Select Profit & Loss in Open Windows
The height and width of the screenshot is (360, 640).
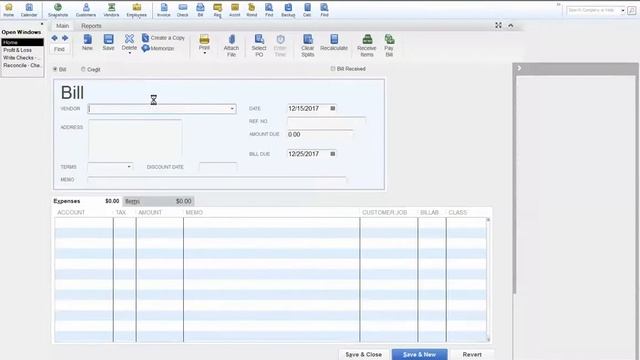click(22, 50)
